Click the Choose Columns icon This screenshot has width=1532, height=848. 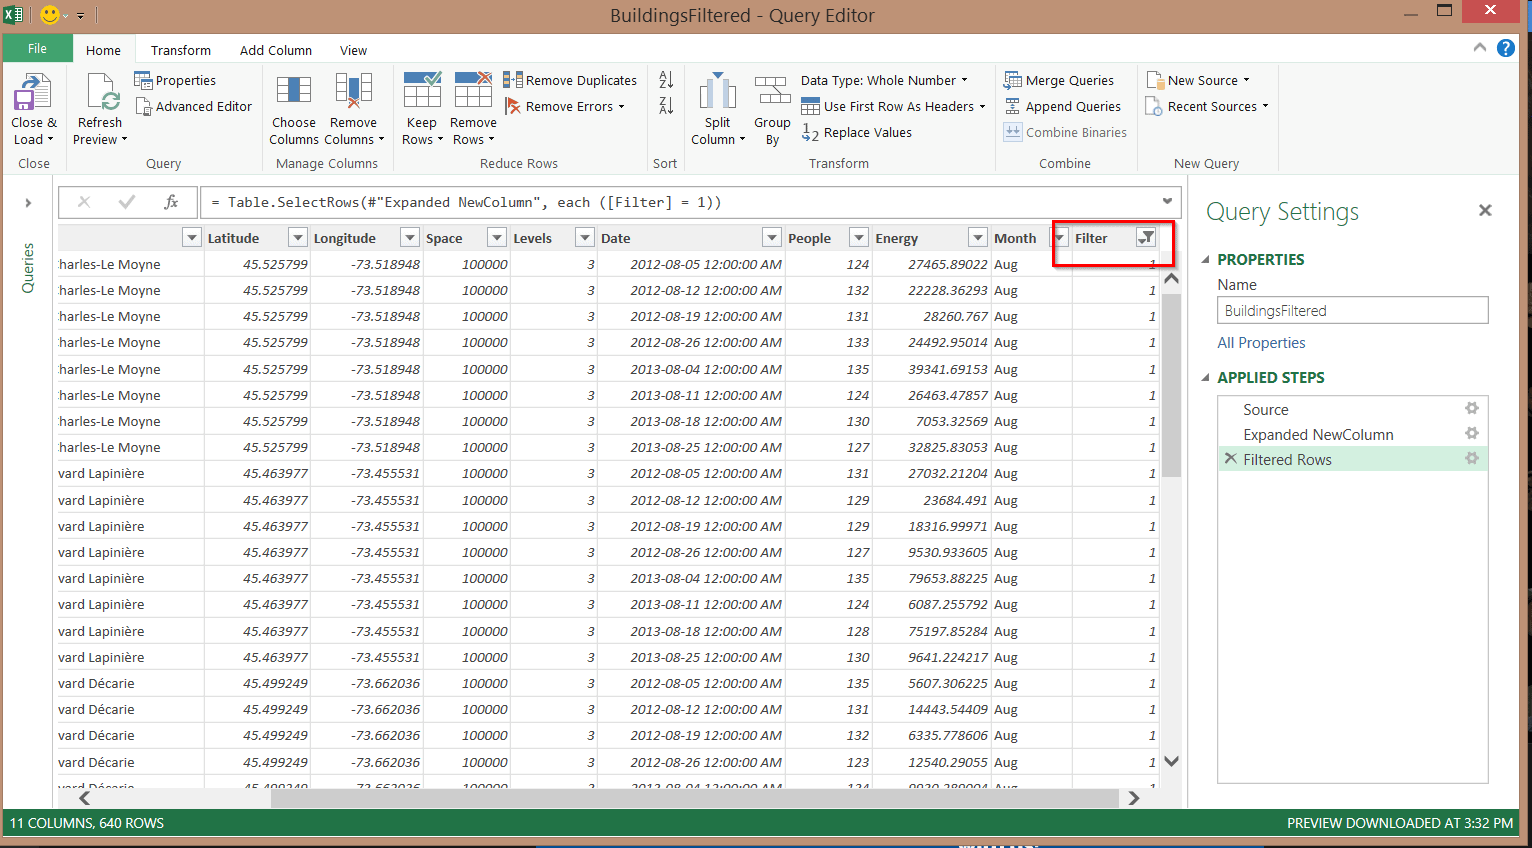click(x=294, y=90)
